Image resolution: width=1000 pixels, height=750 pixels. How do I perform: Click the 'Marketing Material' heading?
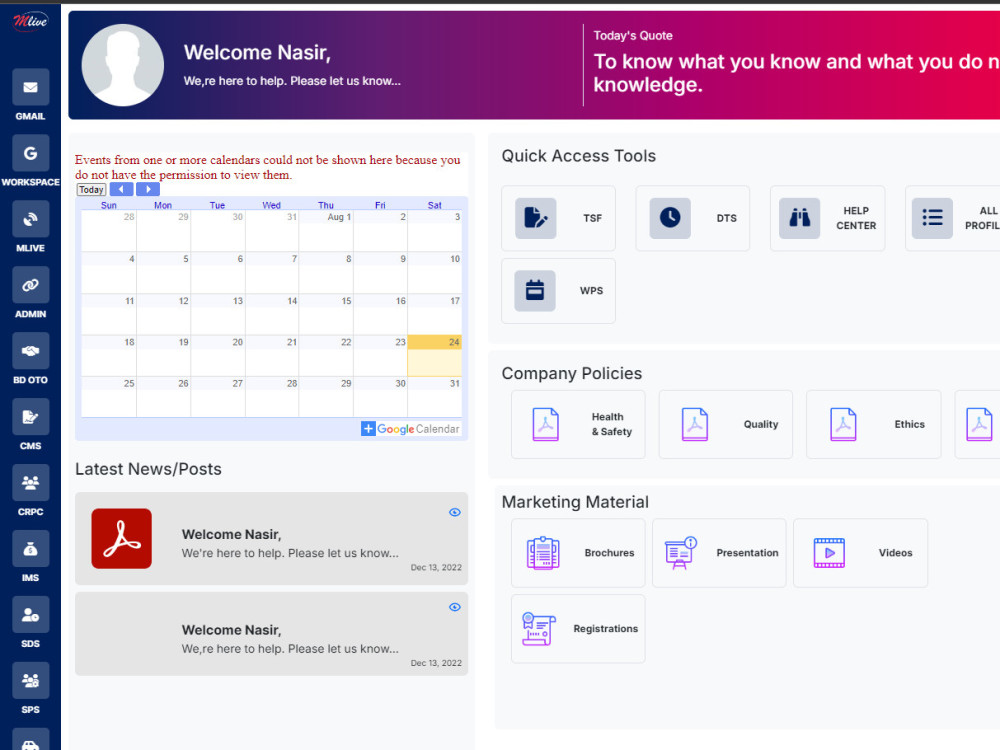(575, 502)
